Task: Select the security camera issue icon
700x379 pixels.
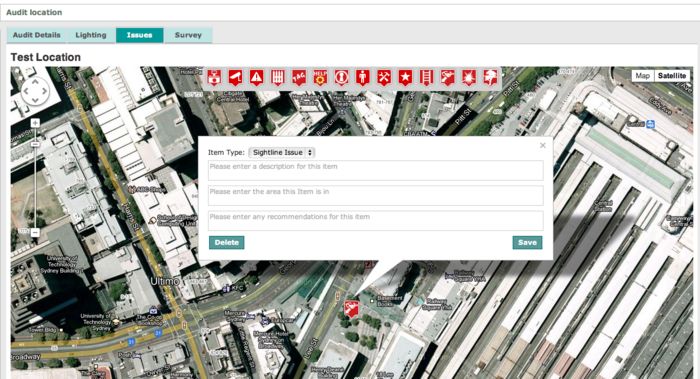Action: [x=235, y=78]
